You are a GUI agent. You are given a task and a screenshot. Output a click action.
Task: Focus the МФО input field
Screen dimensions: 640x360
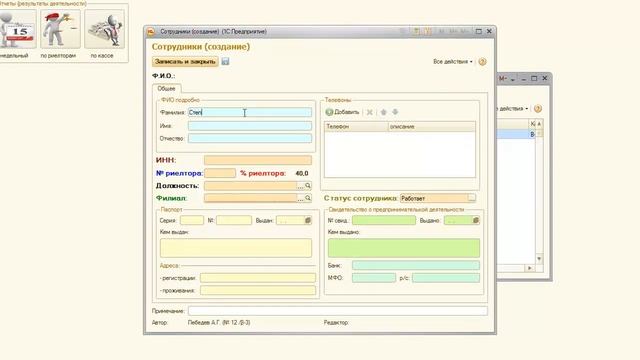tap(374, 278)
